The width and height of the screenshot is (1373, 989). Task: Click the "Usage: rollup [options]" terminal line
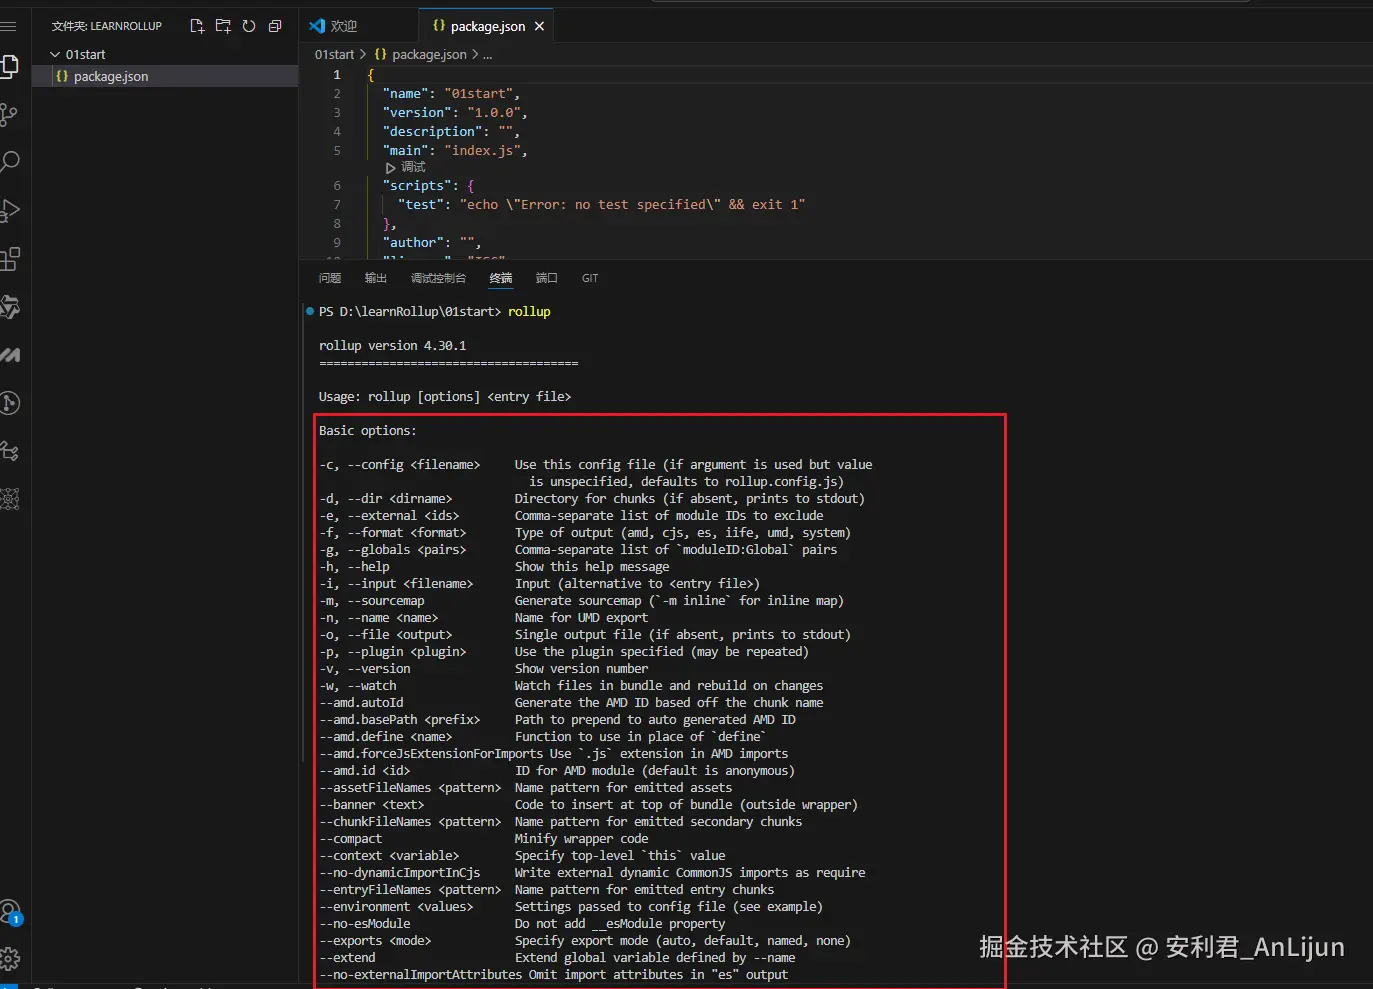[445, 396]
